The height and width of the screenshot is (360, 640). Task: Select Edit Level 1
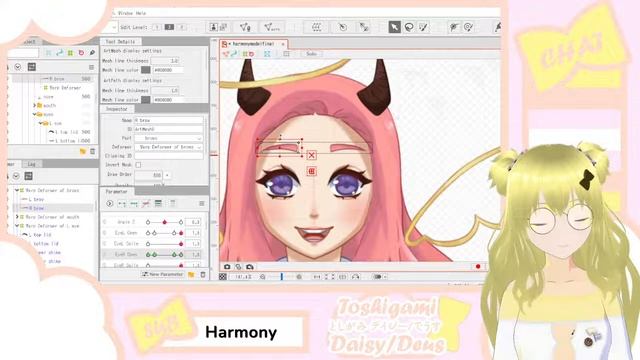(157, 27)
